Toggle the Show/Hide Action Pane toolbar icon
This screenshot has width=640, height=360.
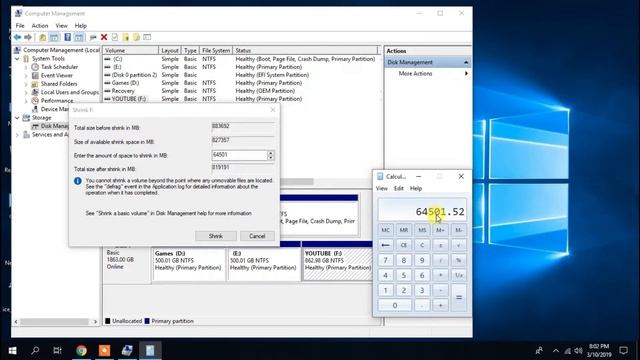pyautogui.click(x=79, y=38)
